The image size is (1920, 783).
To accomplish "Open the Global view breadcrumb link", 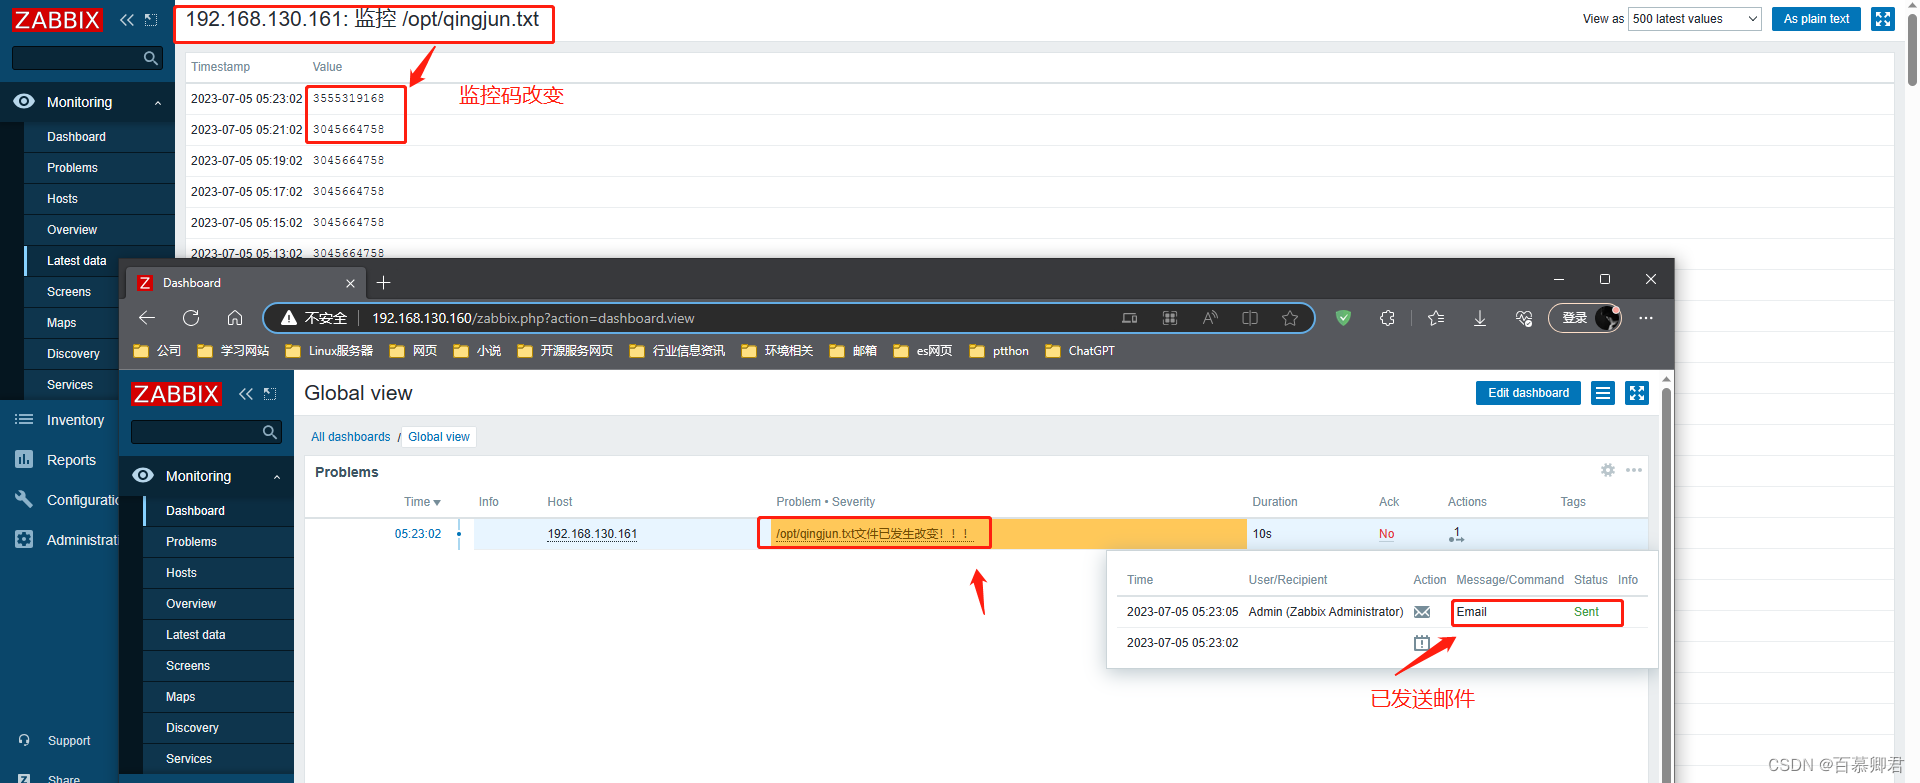I will [x=439, y=437].
